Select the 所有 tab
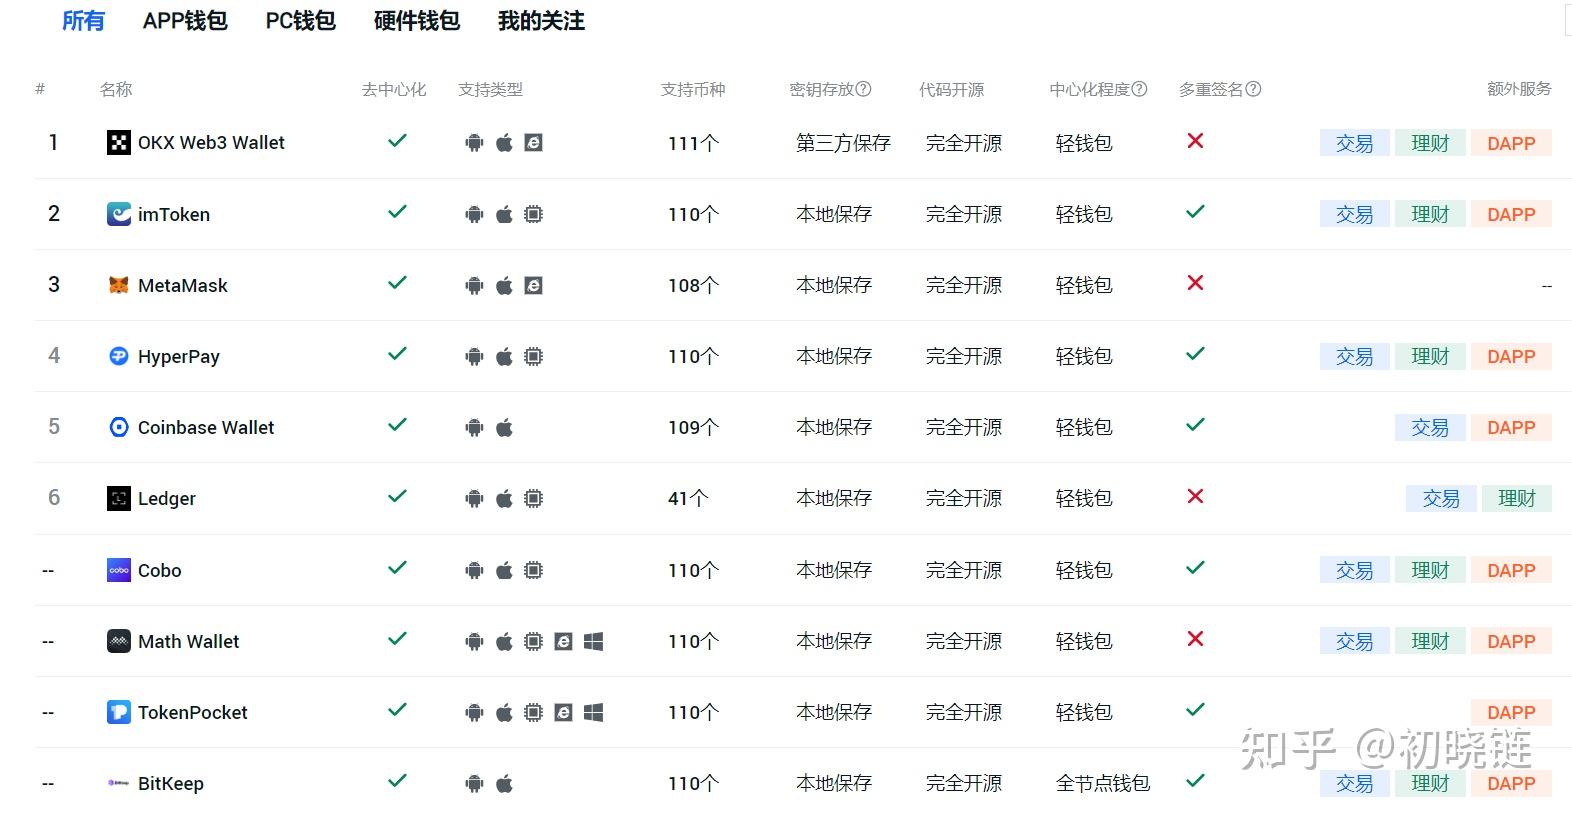 (82, 21)
